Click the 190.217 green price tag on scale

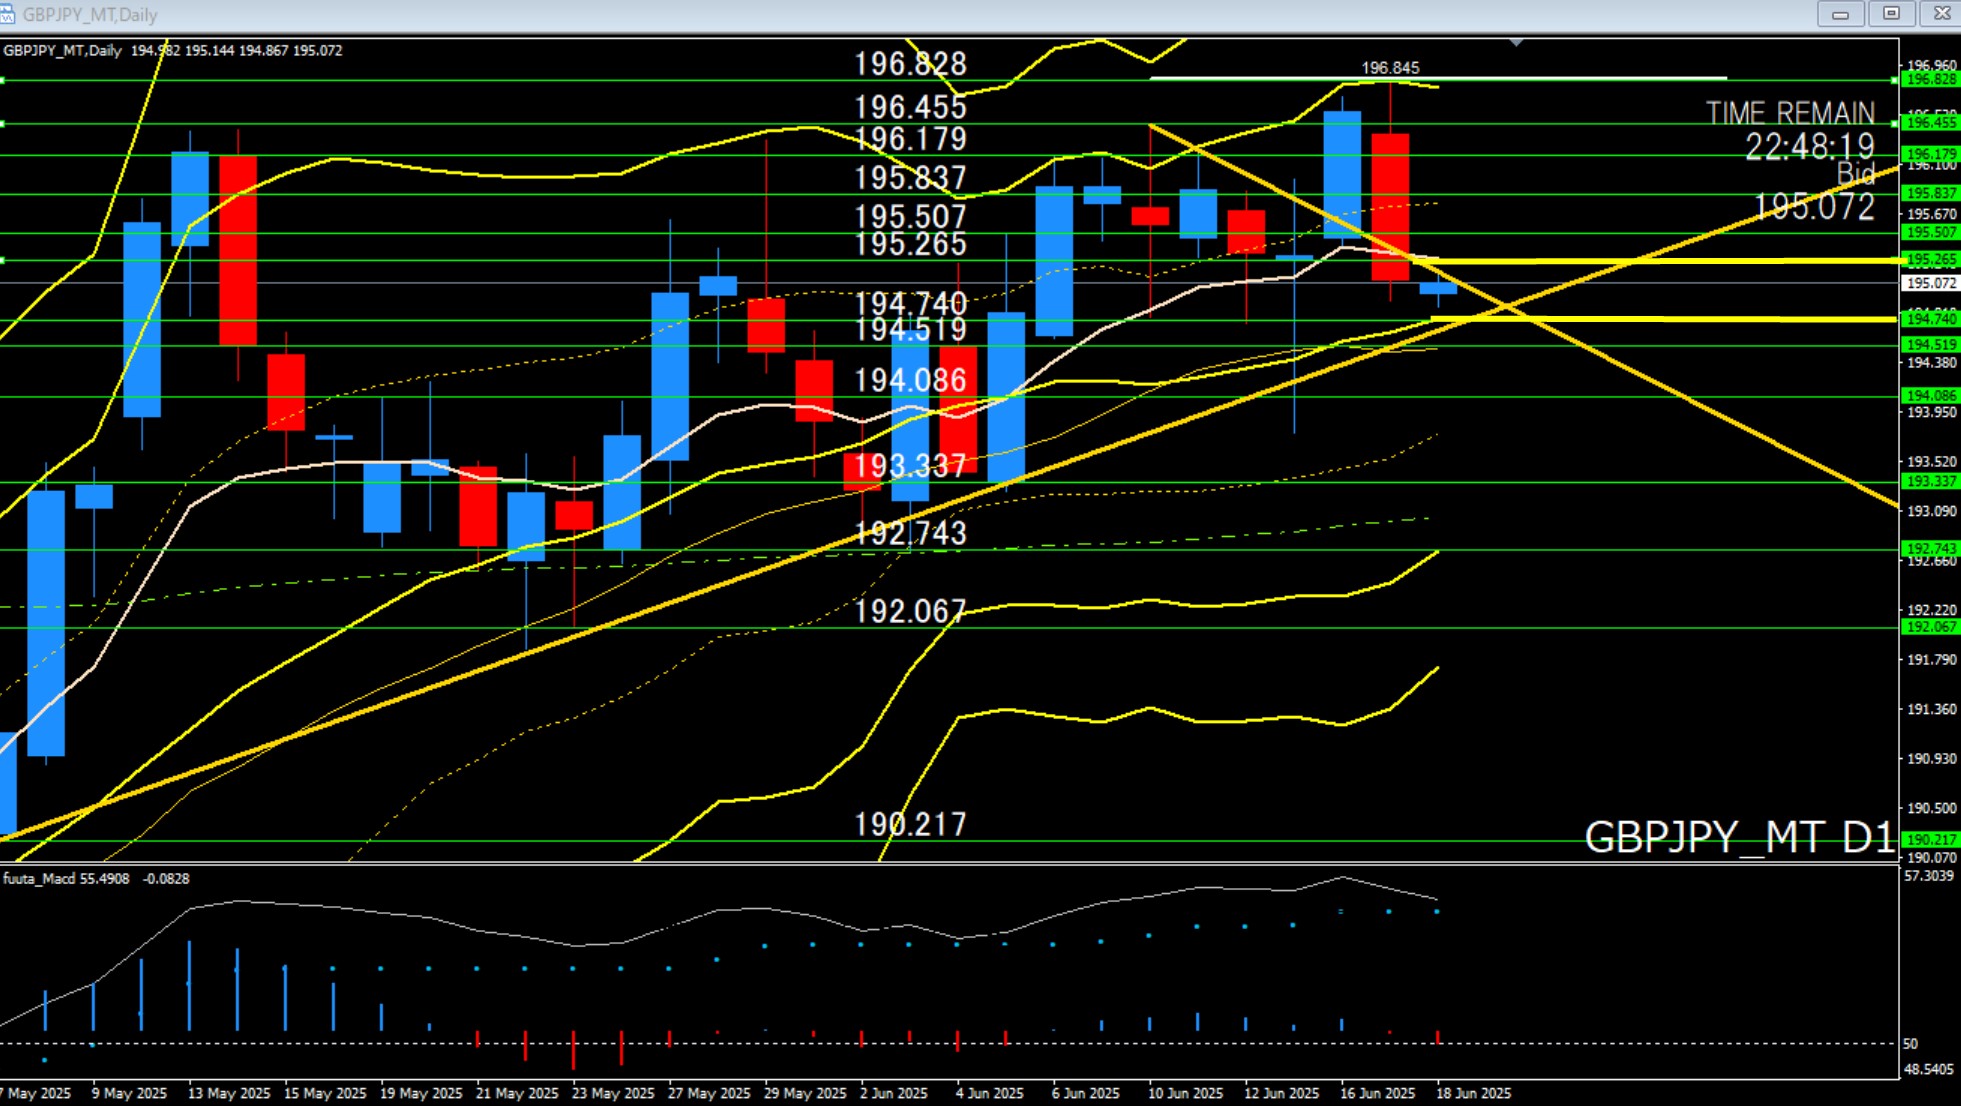[x=1930, y=840]
